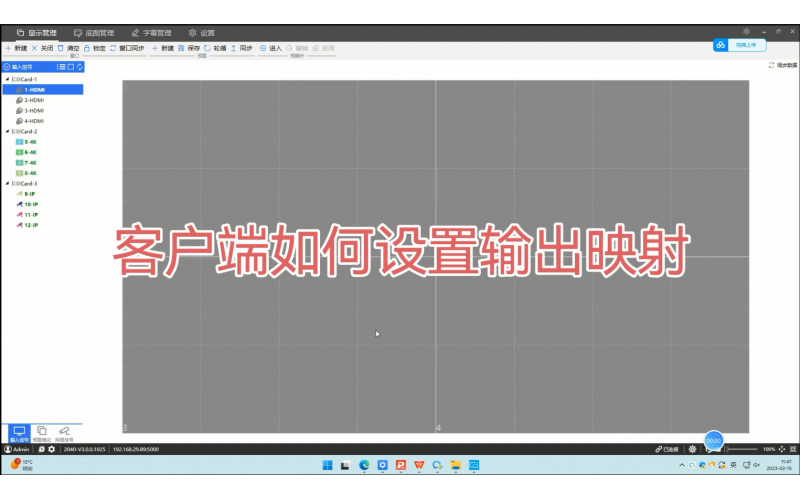Click the 同步数据 refresh button
Screen dimensions: 800x500
(x=782, y=65)
